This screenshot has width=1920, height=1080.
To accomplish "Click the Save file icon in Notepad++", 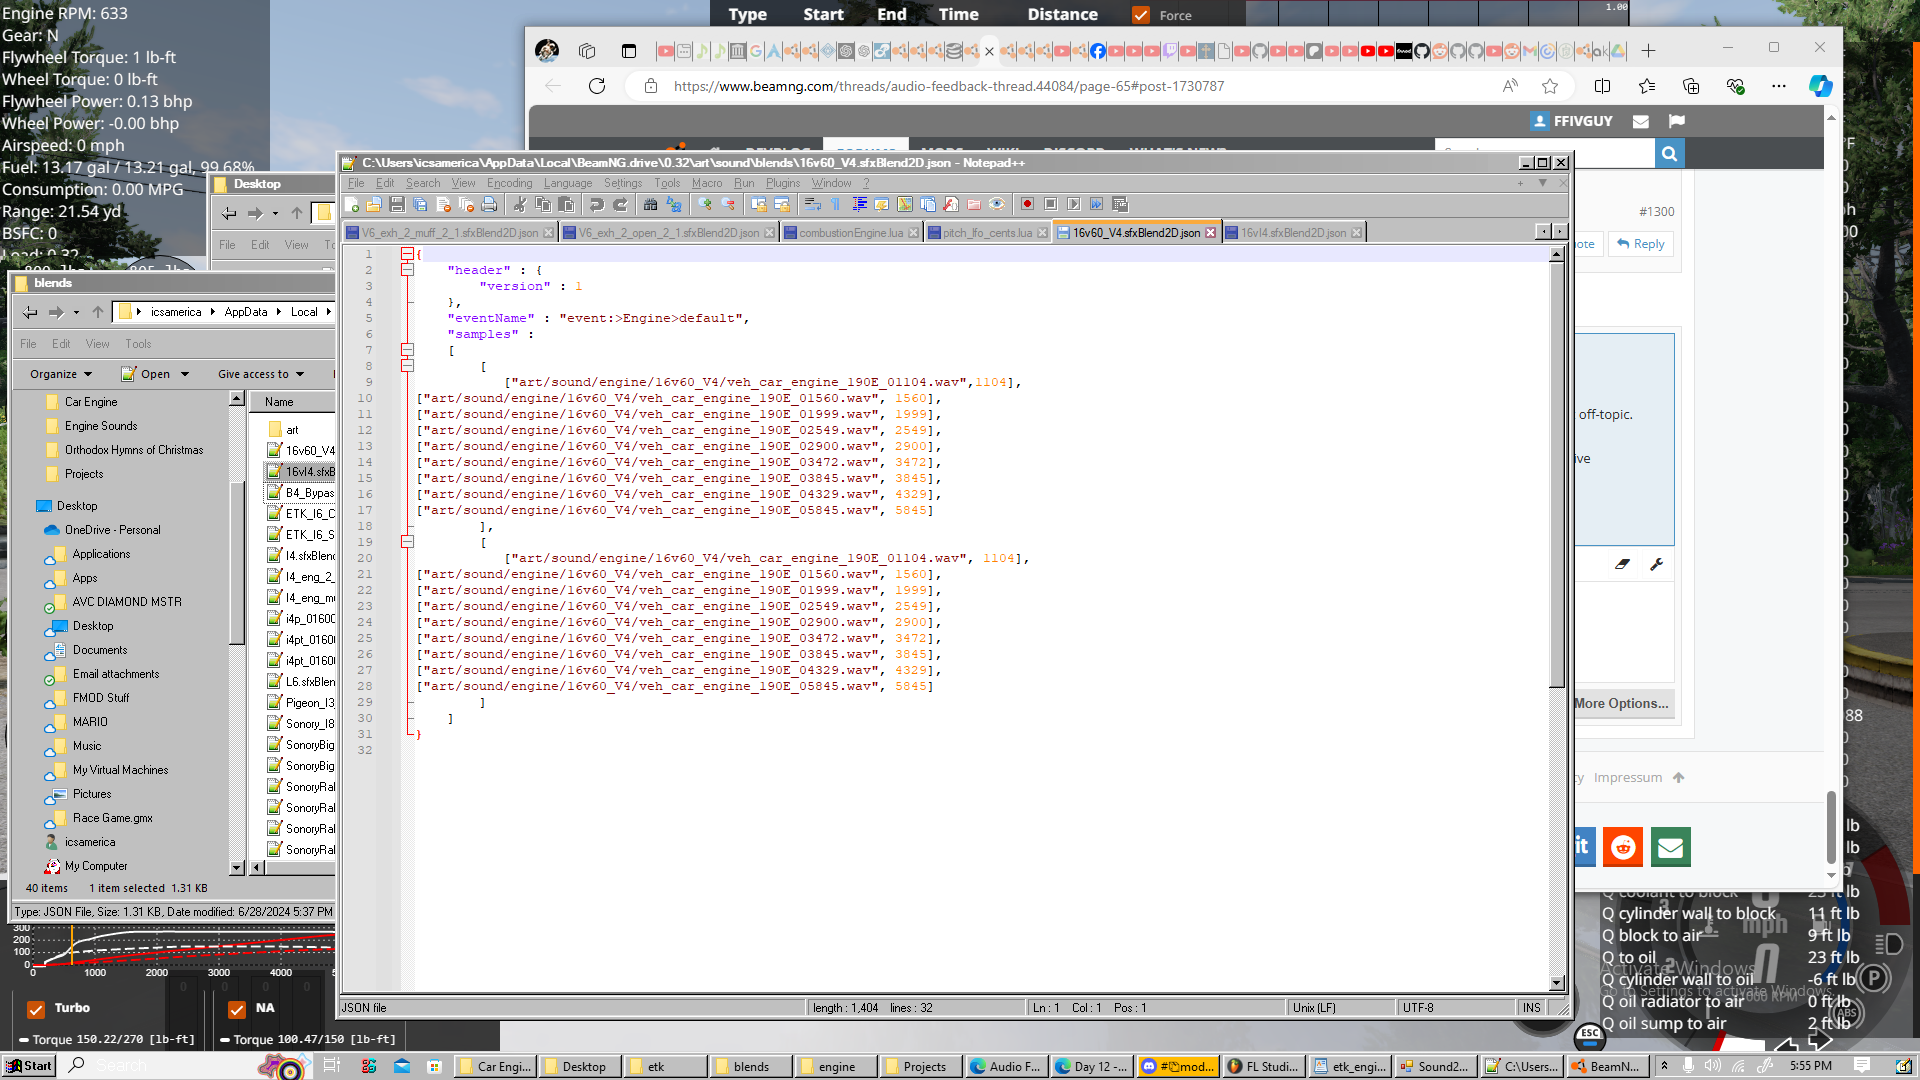I will [x=397, y=204].
